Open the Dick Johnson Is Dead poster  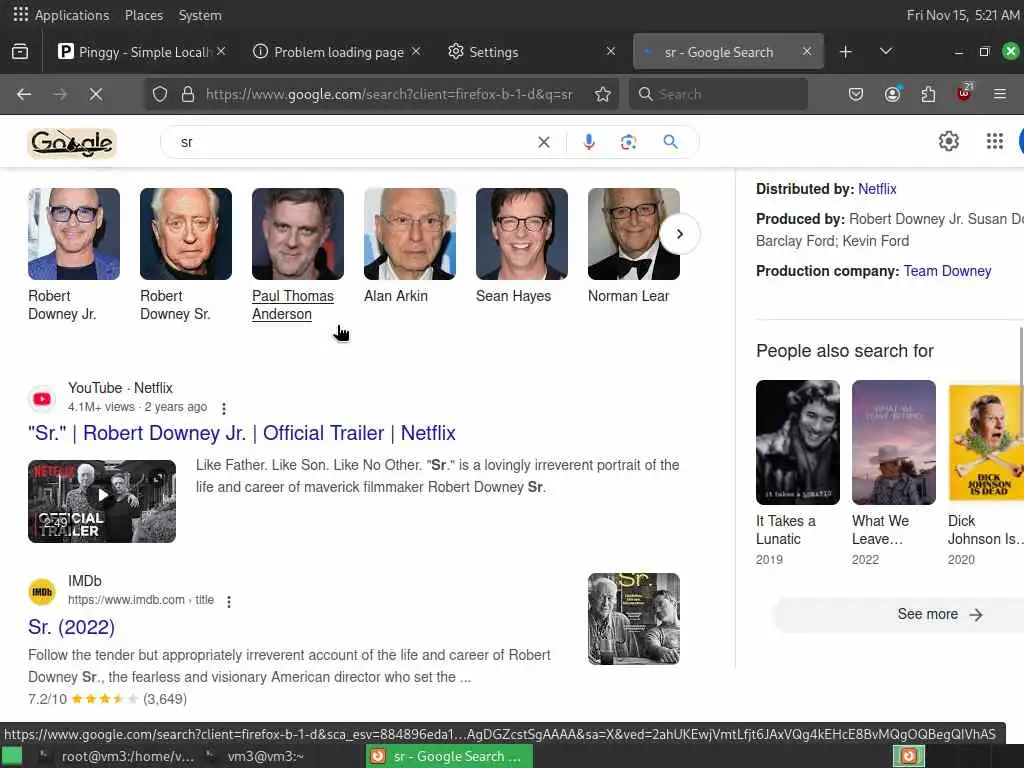tap(986, 442)
